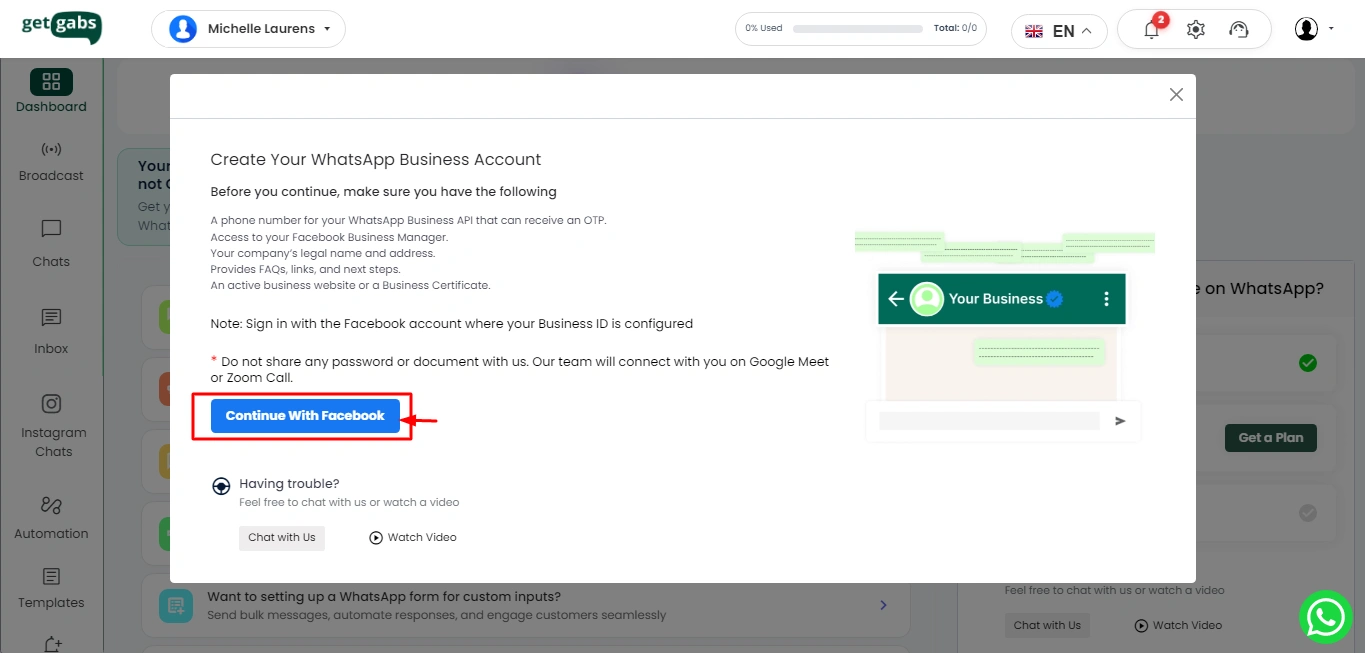1365x653 pixels.
Task: Select Dashboard in the sidebar
Action: pos(51,91)
